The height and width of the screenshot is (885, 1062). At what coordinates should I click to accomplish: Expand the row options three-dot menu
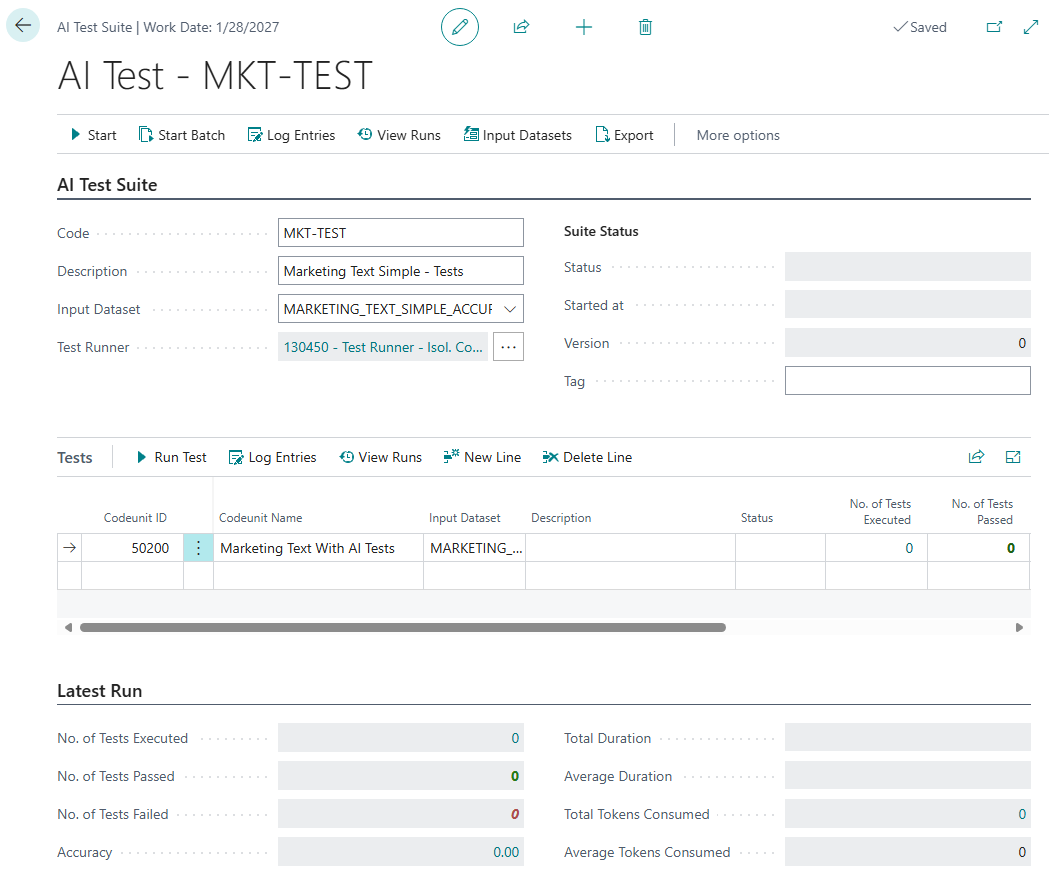pos(198,547)
